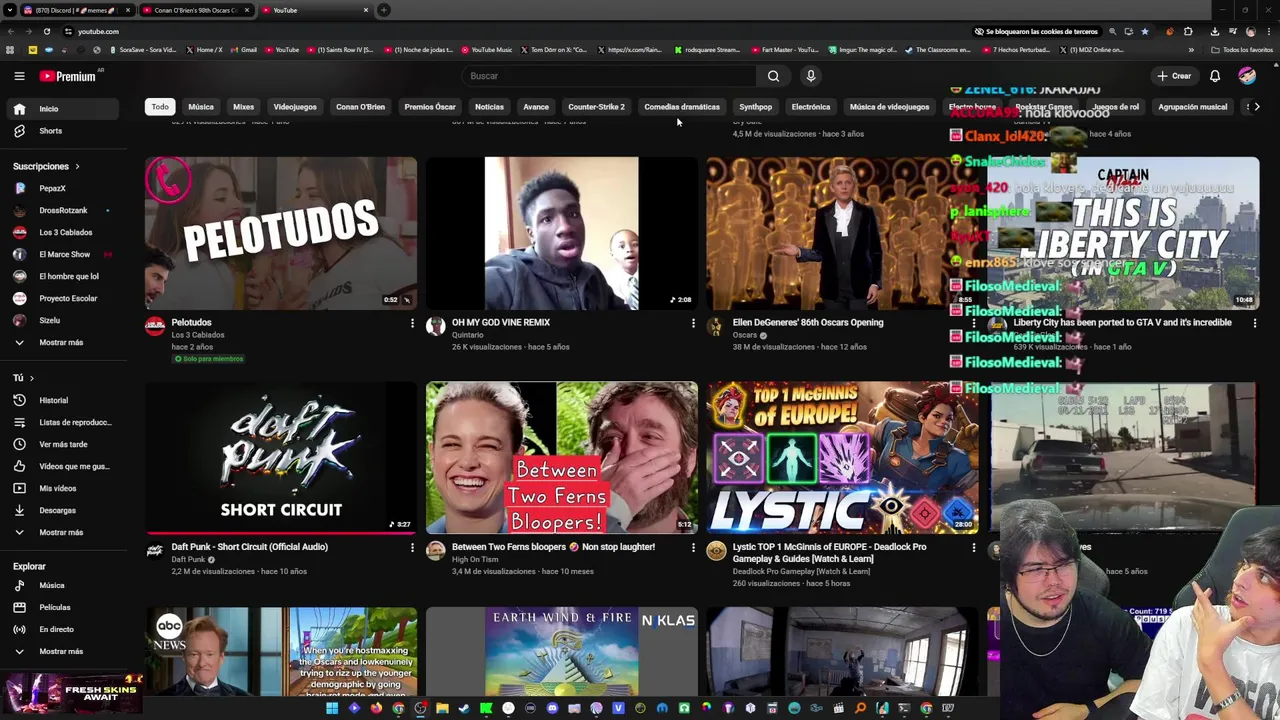
Task: Play Ellen DeGeneres' 86th Oscars Opening thumbnail
Action: 843,233
